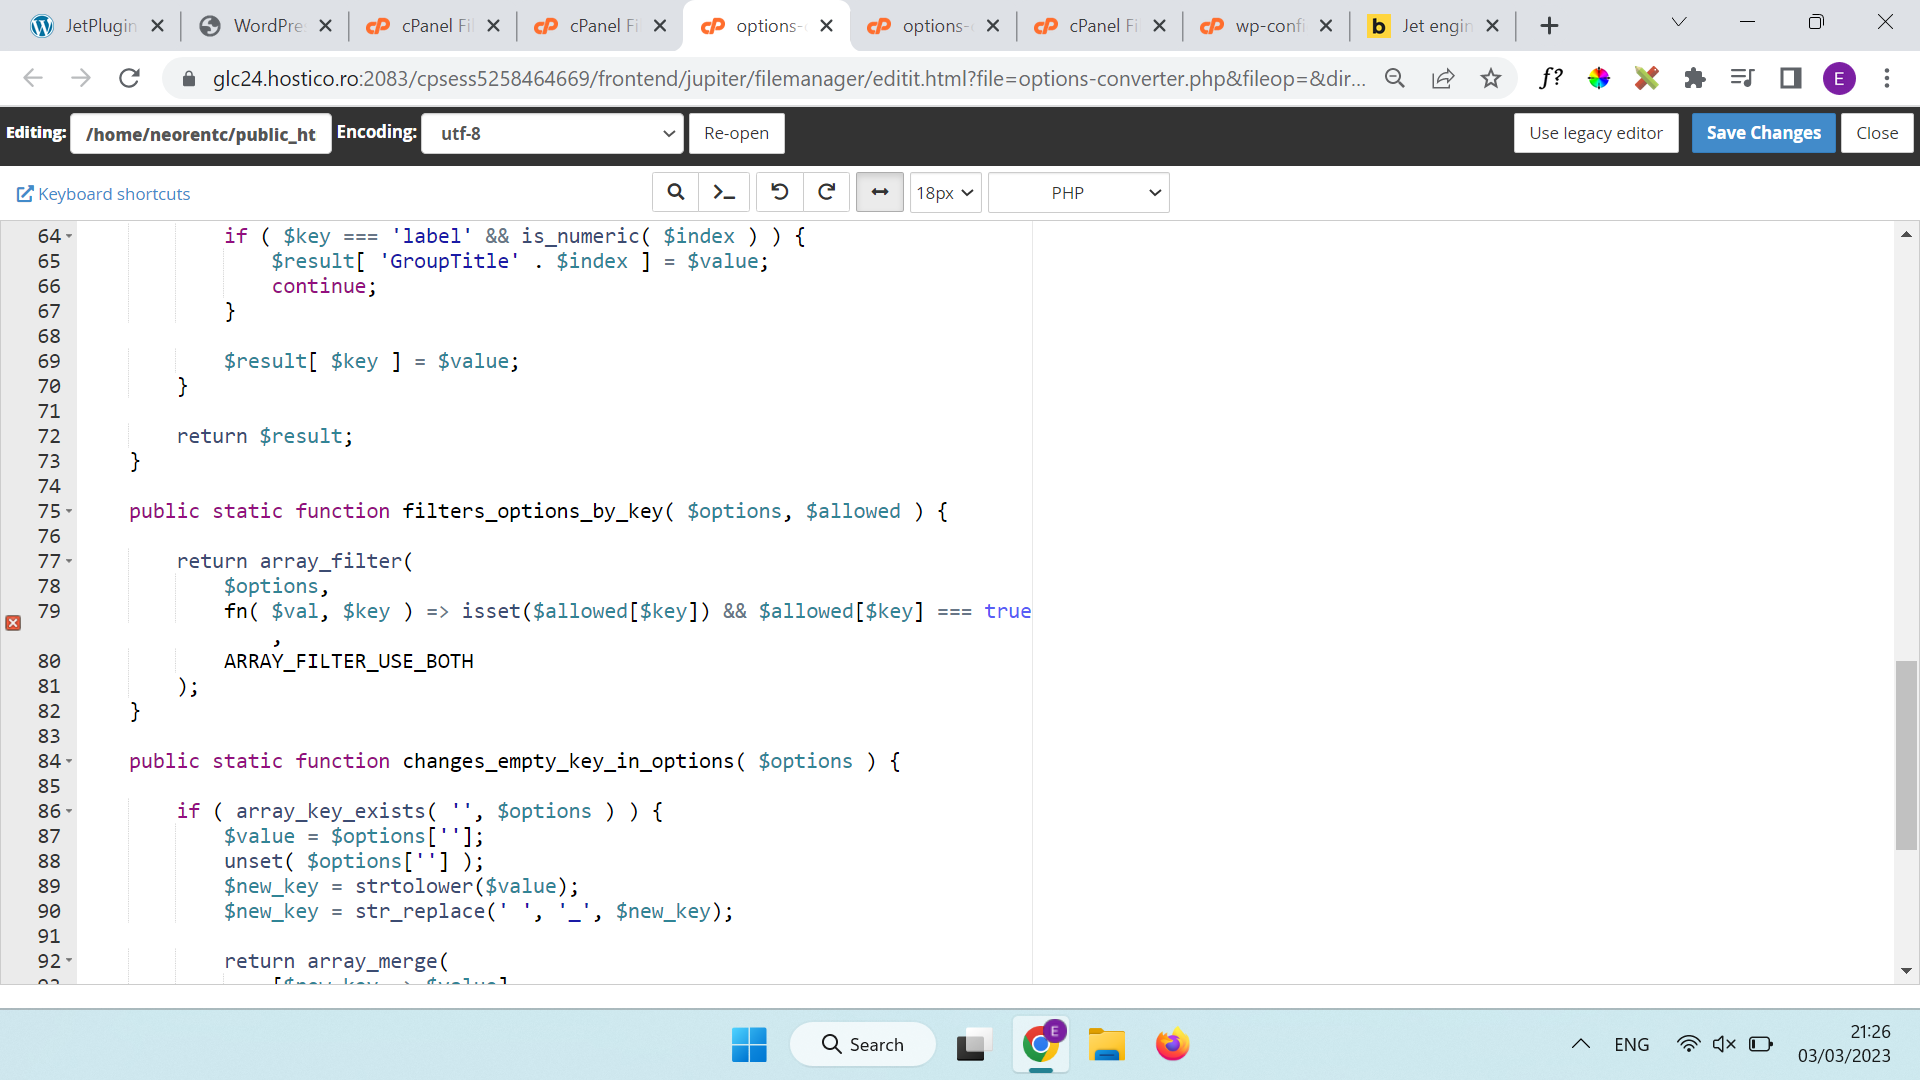The height and width of the screenshot is (1080, 1920).
Task: Click the Chrome icon on the taskbar
Action: (x=1041, y=1044)
